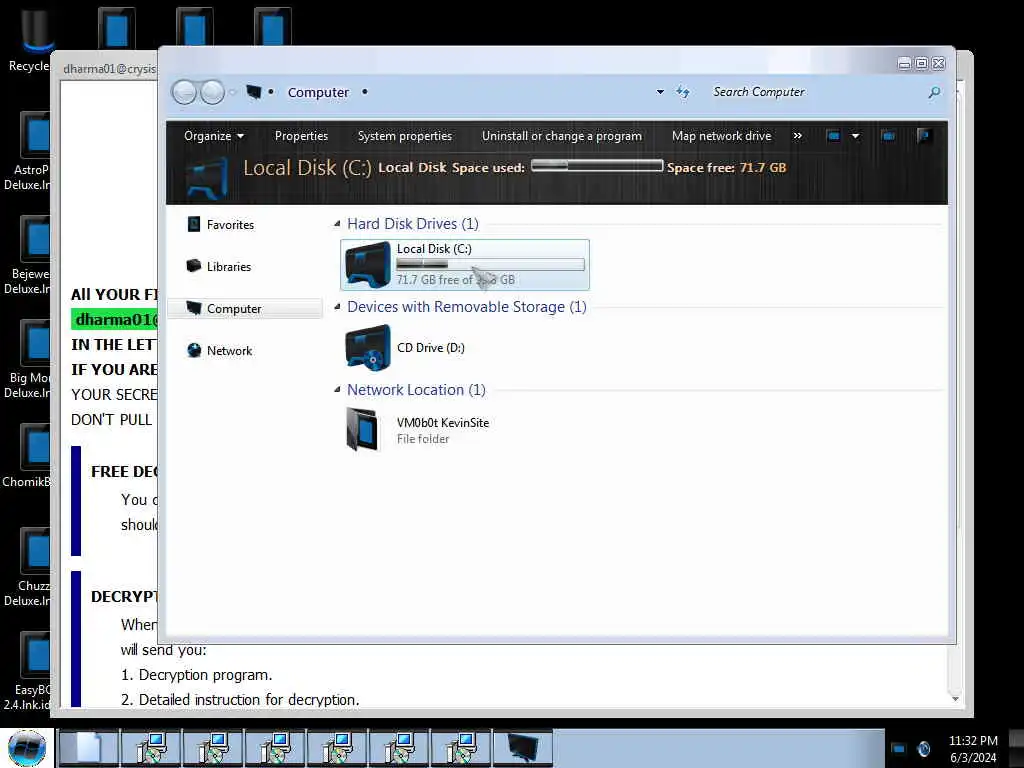Open the recent pages dropdown near navigation buttons
1024x768 pixels.
pos(232,93)
